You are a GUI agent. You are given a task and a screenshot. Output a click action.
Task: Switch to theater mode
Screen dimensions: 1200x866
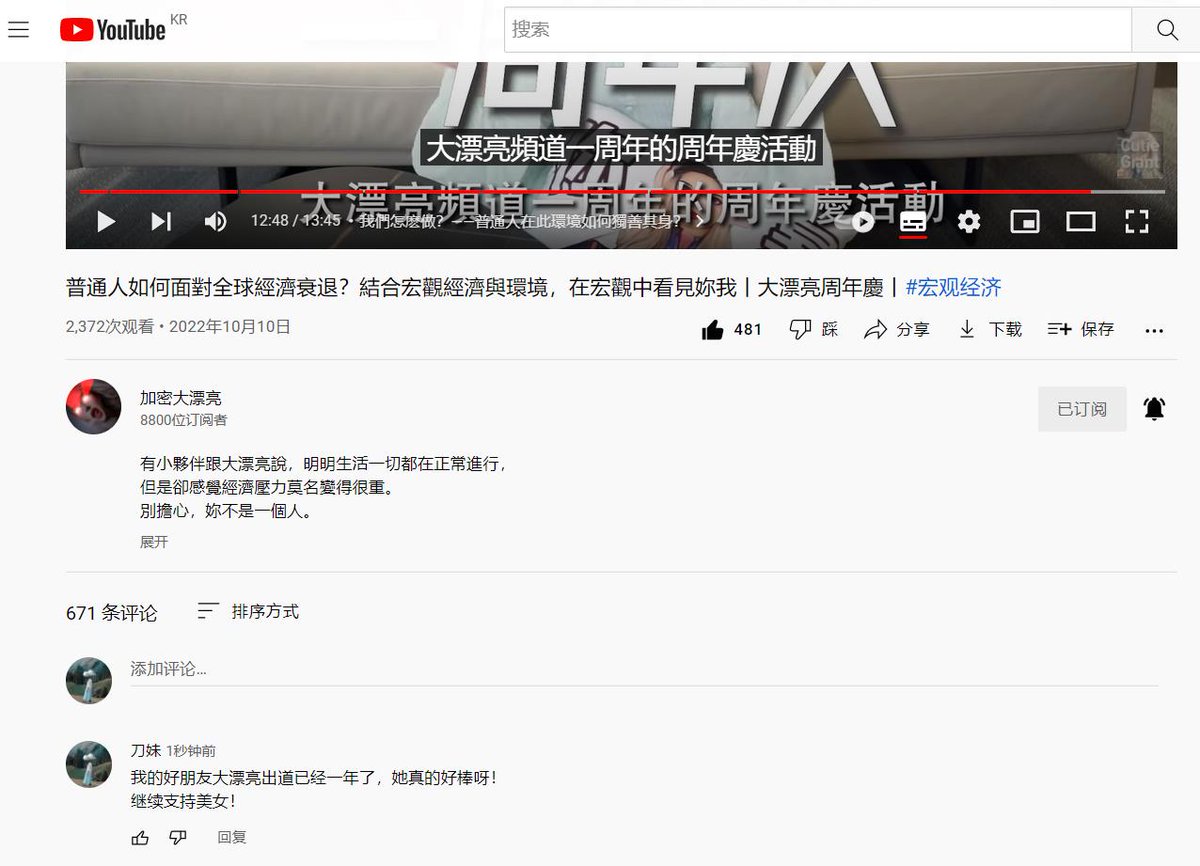[x=1081, y=221]
